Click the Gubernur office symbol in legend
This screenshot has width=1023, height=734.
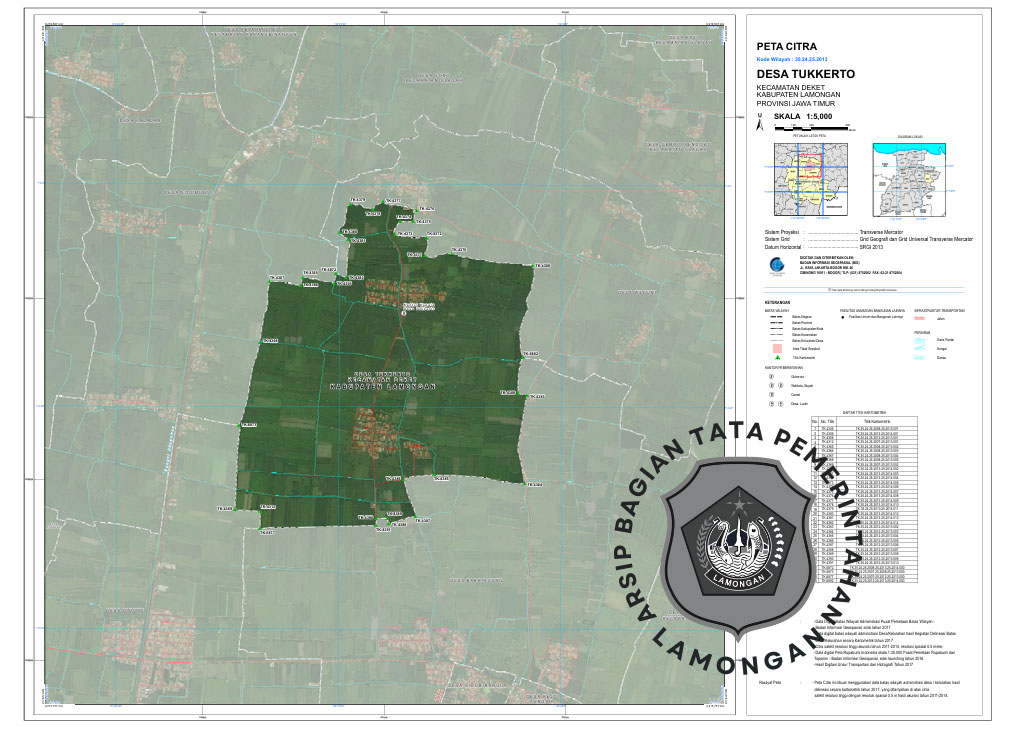point(771,377)
